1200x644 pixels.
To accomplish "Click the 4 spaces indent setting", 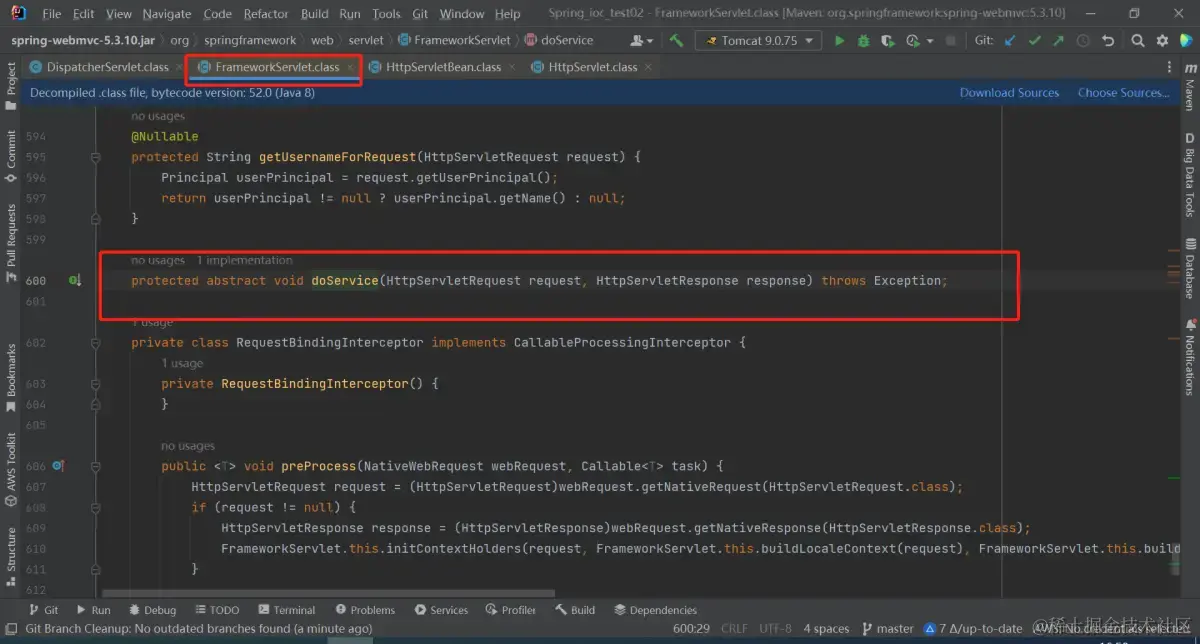I will click(x=826, y=629).
